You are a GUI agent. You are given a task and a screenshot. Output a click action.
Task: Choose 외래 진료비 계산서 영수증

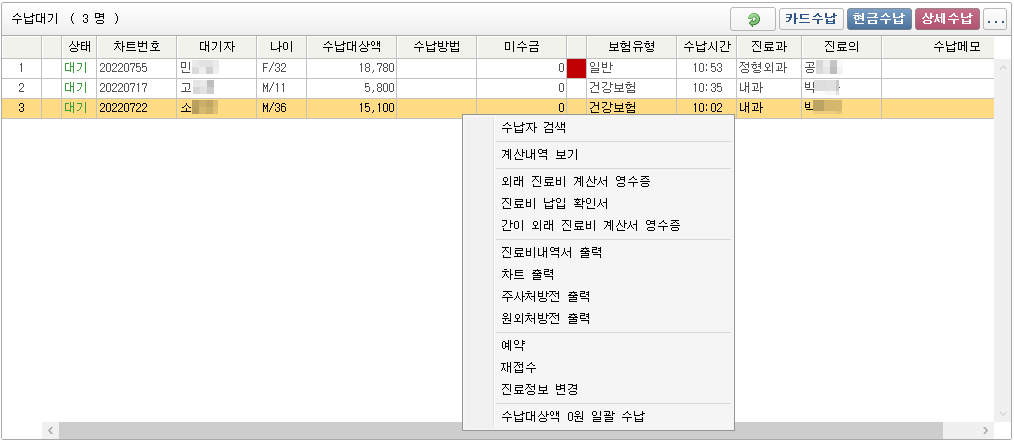click(576, 182)
